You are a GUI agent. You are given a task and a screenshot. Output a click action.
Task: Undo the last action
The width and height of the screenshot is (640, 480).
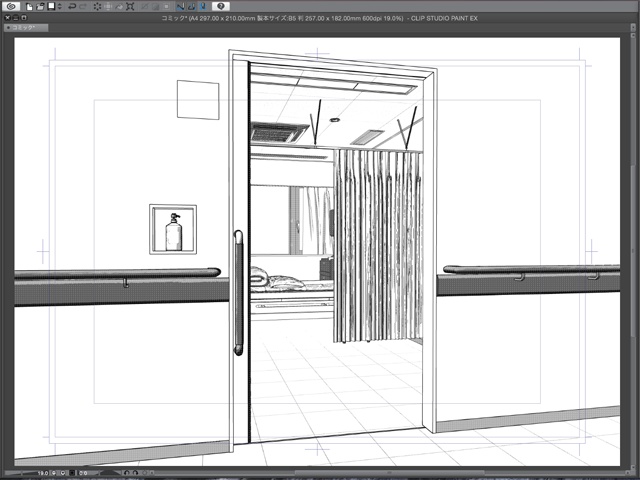[72, 7]
